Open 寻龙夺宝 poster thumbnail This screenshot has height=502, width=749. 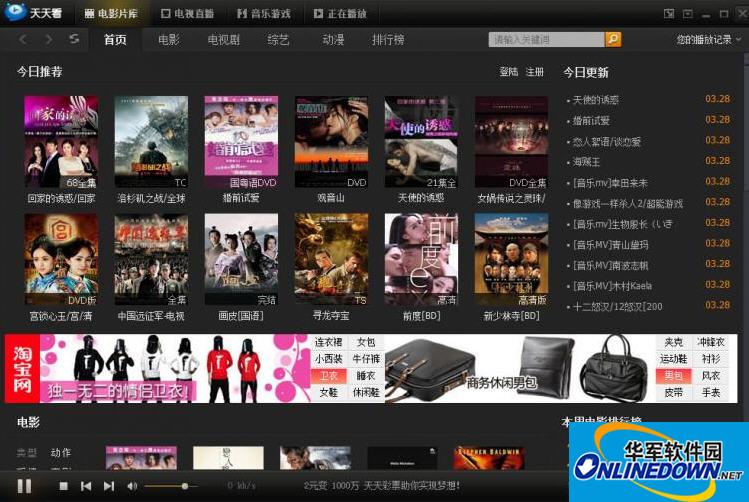(332, 259)
